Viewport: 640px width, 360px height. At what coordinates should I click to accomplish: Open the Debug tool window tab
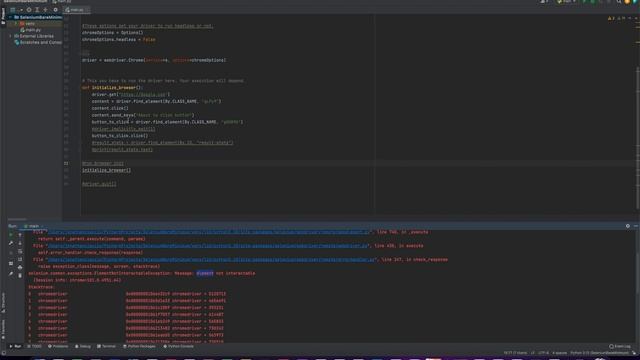(83, 347)
